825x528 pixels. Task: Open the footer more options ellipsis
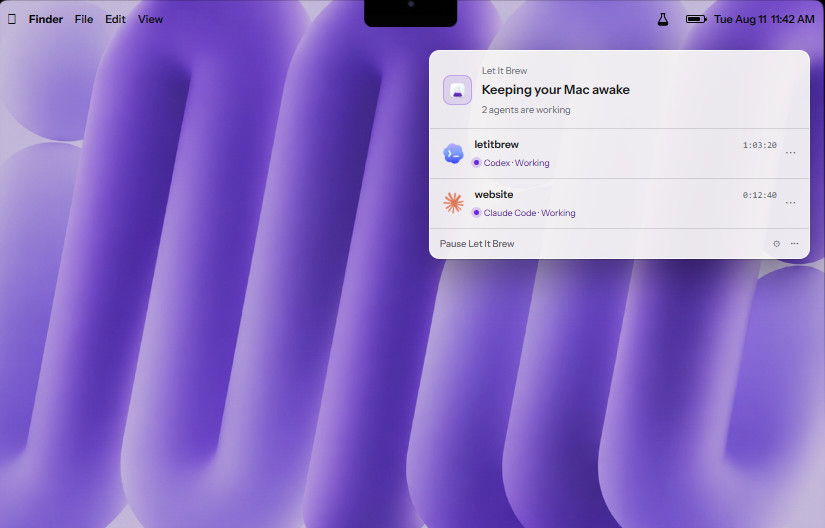click(x=794, y=243)
